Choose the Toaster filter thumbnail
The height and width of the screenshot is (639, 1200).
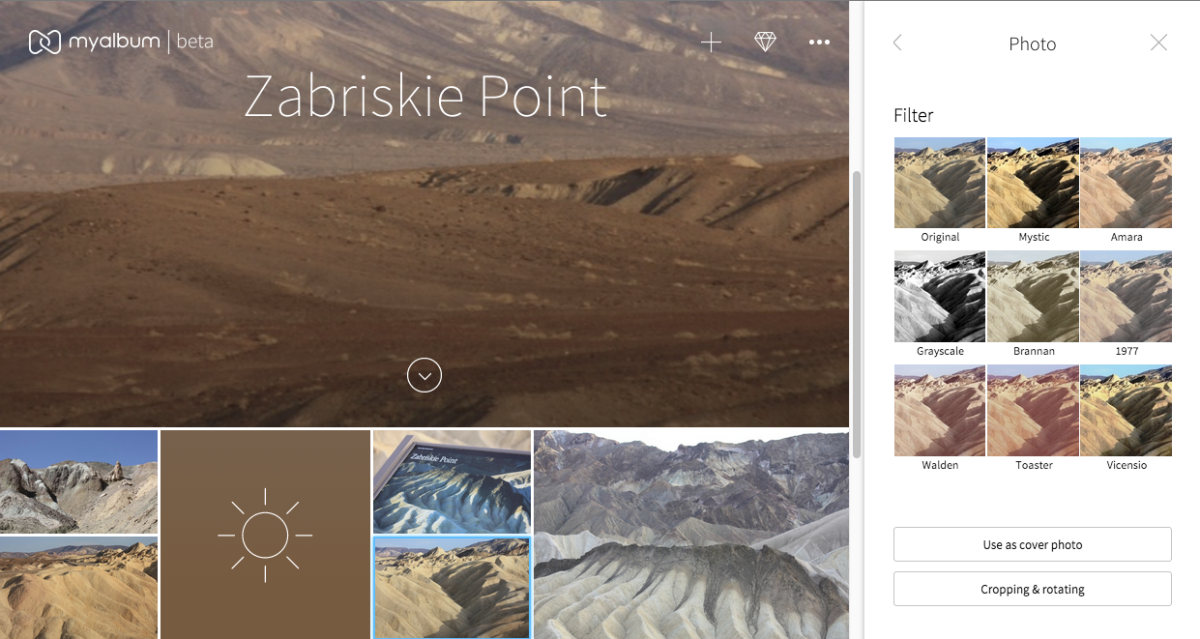1033,411
